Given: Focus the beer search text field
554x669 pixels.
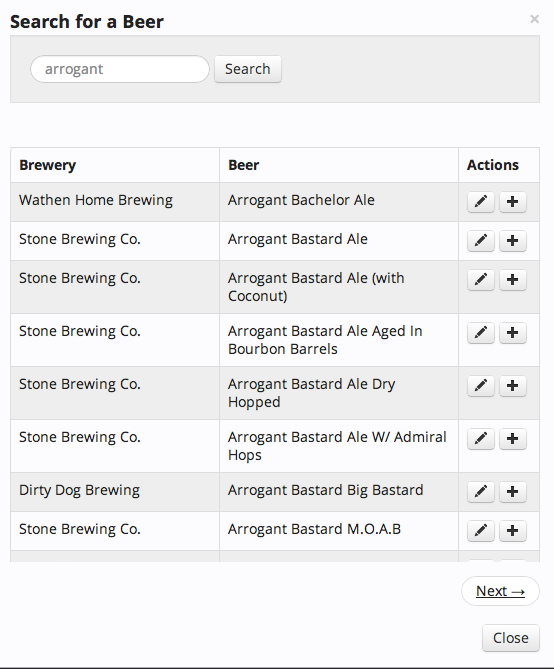Looking at the screenshot, I should (x=120, y=69).
